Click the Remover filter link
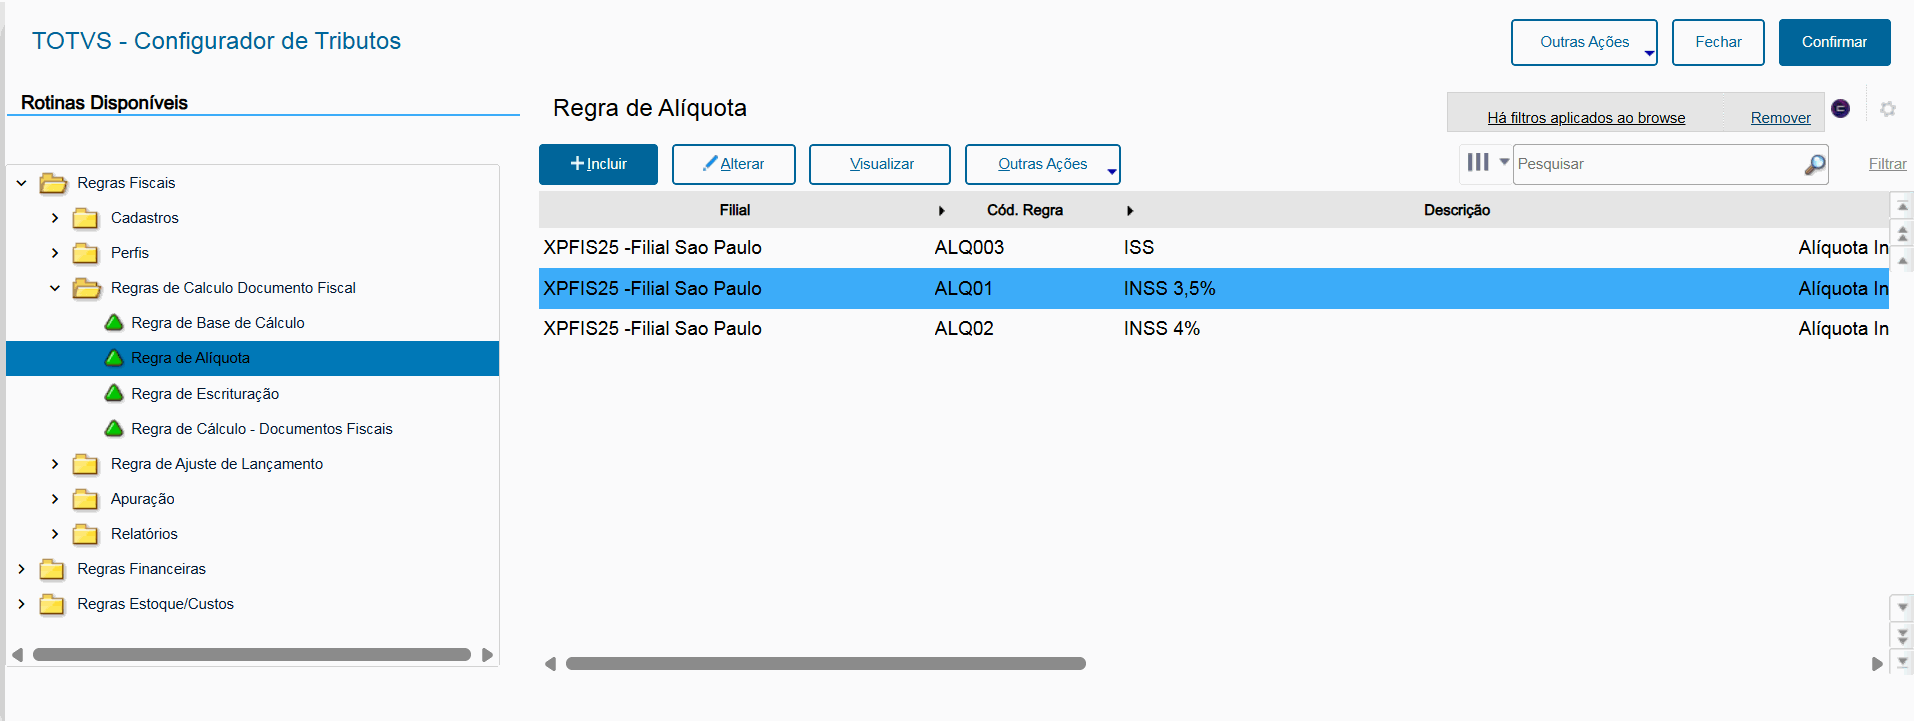This screenshot has width=1914, height=721. [x=1780, y=118]
